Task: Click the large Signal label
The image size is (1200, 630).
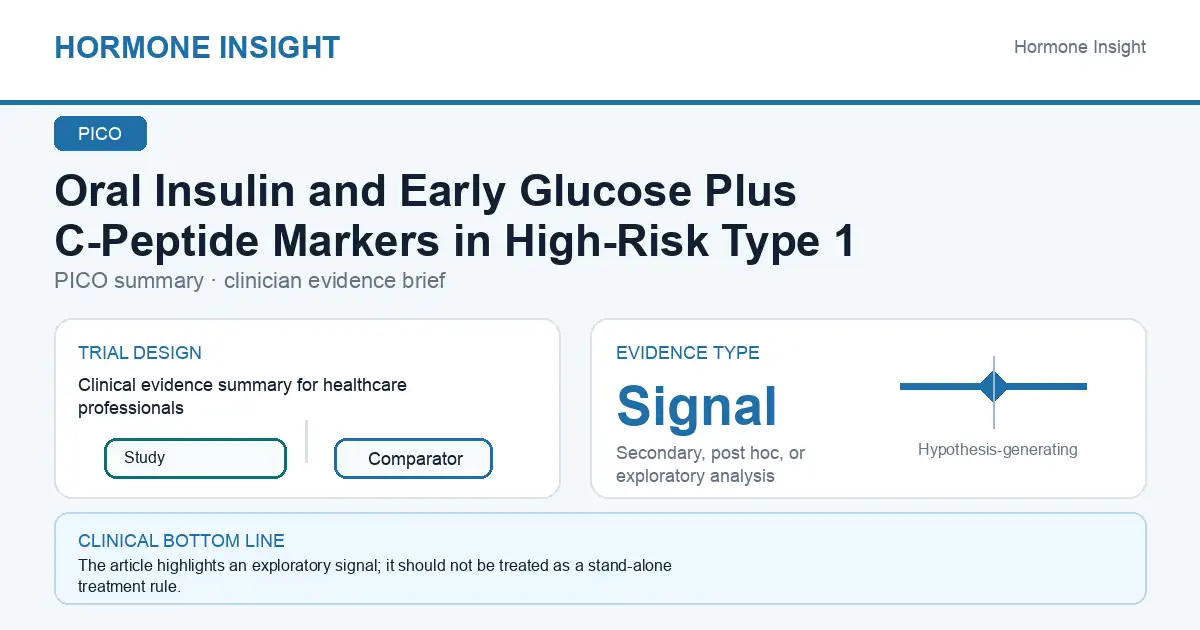Action: (x=697, y=406)
